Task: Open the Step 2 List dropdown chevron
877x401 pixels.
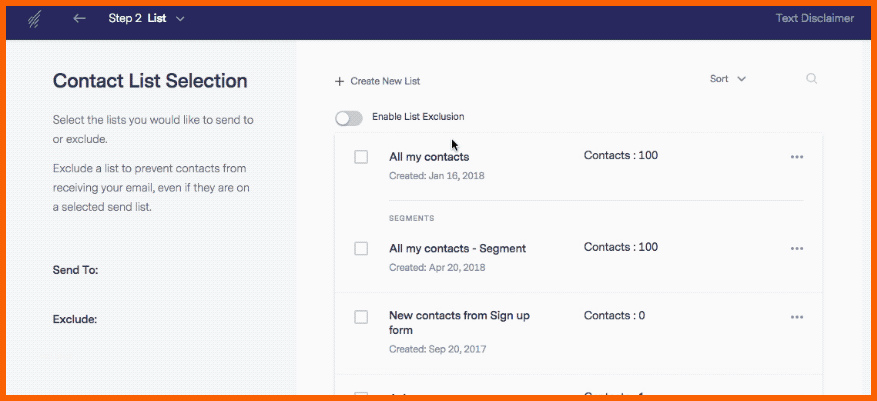Action: pos(180,19)
